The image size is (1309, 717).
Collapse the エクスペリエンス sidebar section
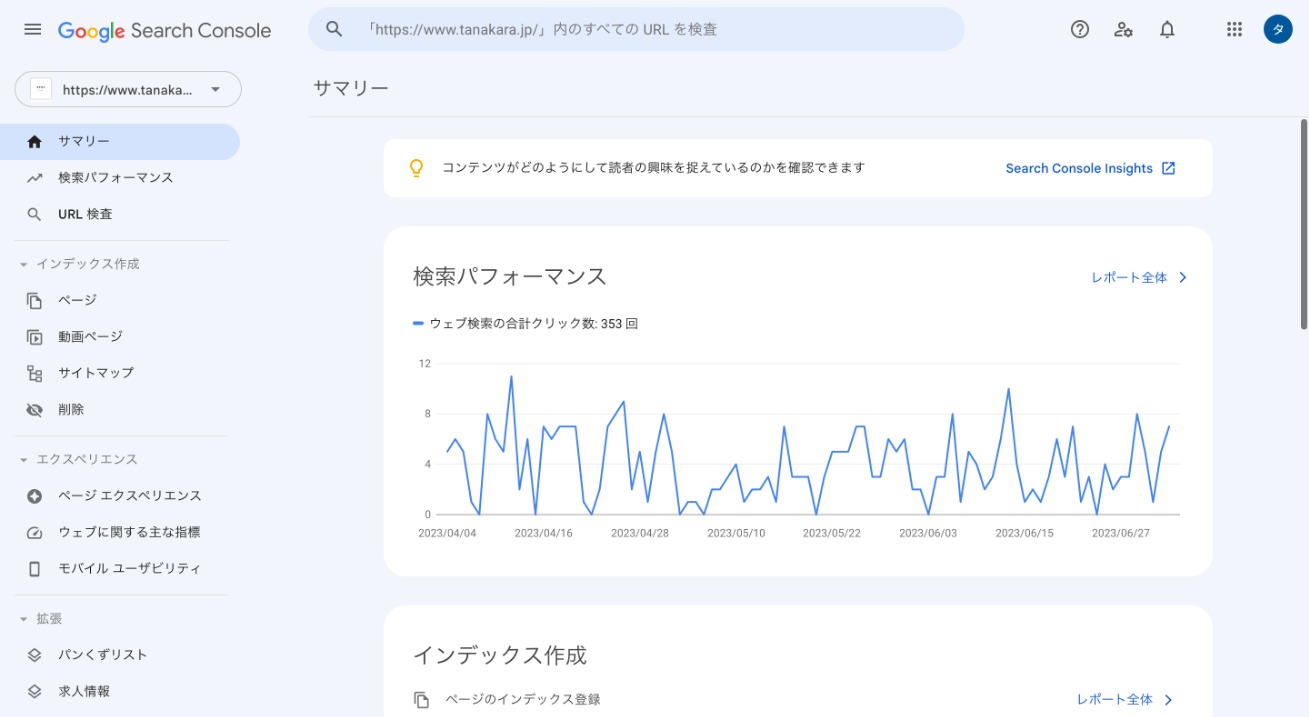(24, 460)
